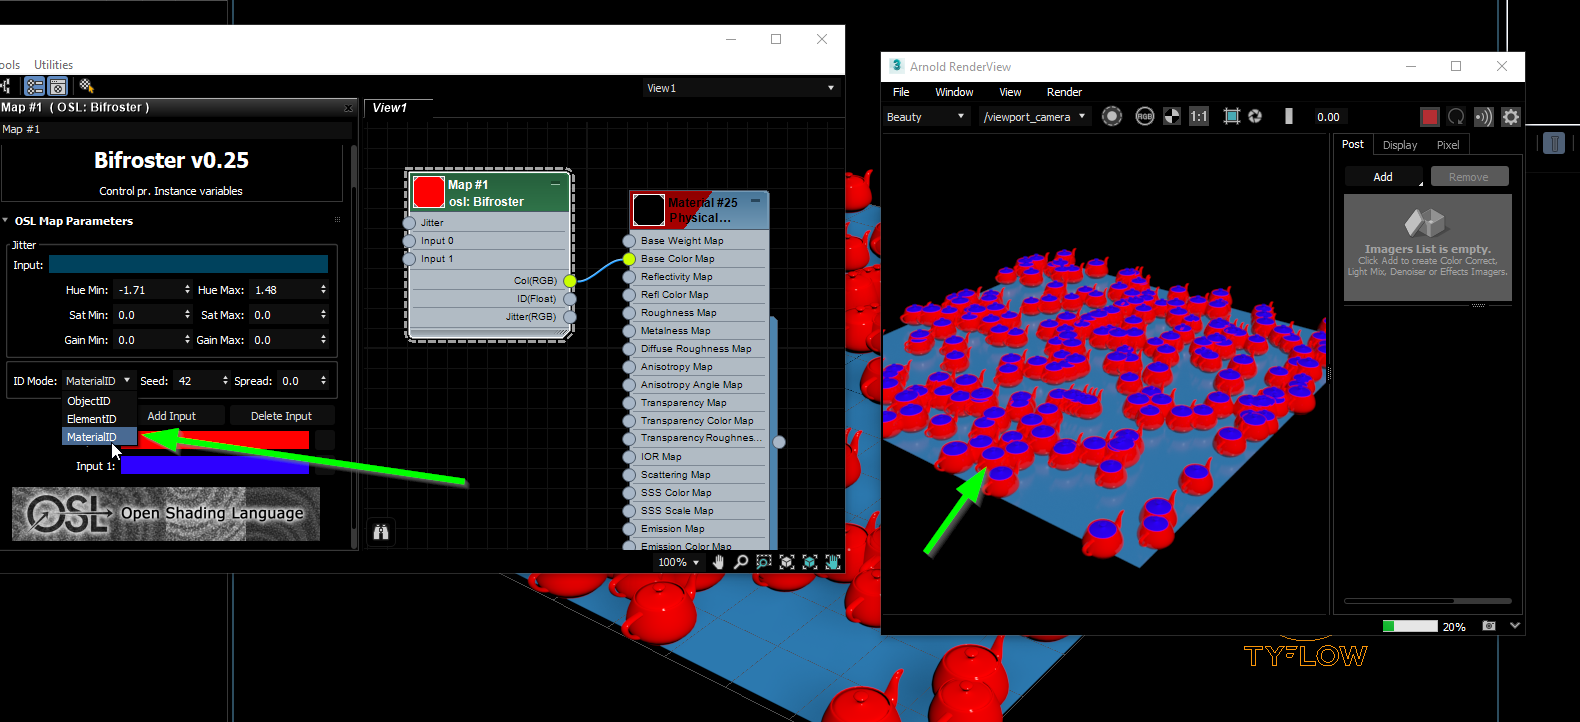1580x722 pixels.
Task: Switch to the Pixel tab
Action: (1448, 145)
